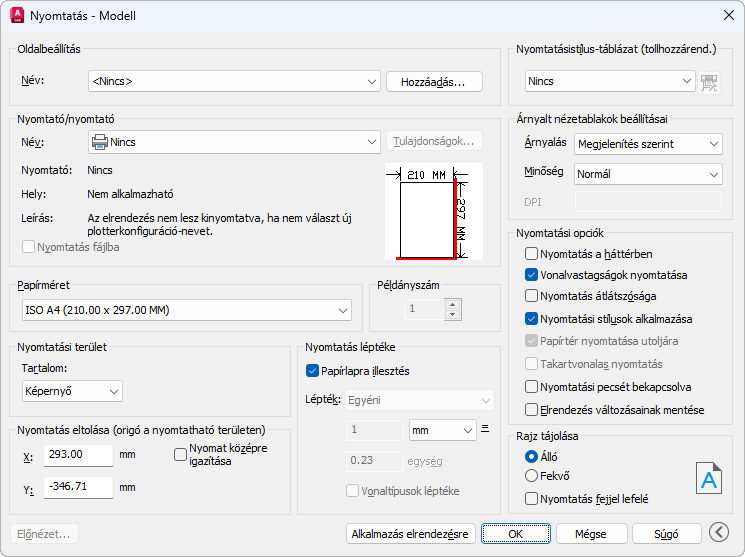Click the Mégse cancel button
Screen dimensions: 745x557
[x=591, y=534]
